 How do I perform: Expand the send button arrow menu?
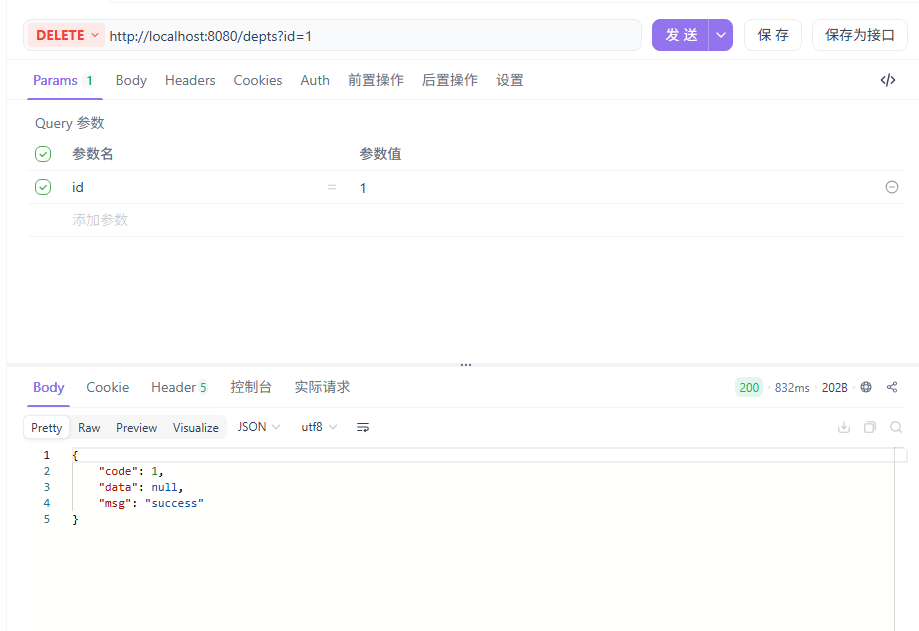(721, 35)
